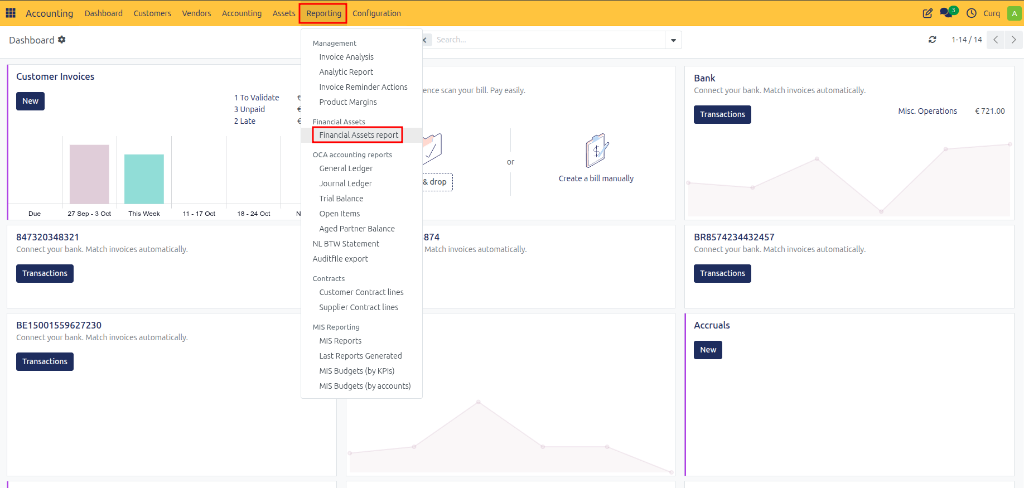Click Transactions under BE15001559627230

pyautogui.click(x=44, y=361)
